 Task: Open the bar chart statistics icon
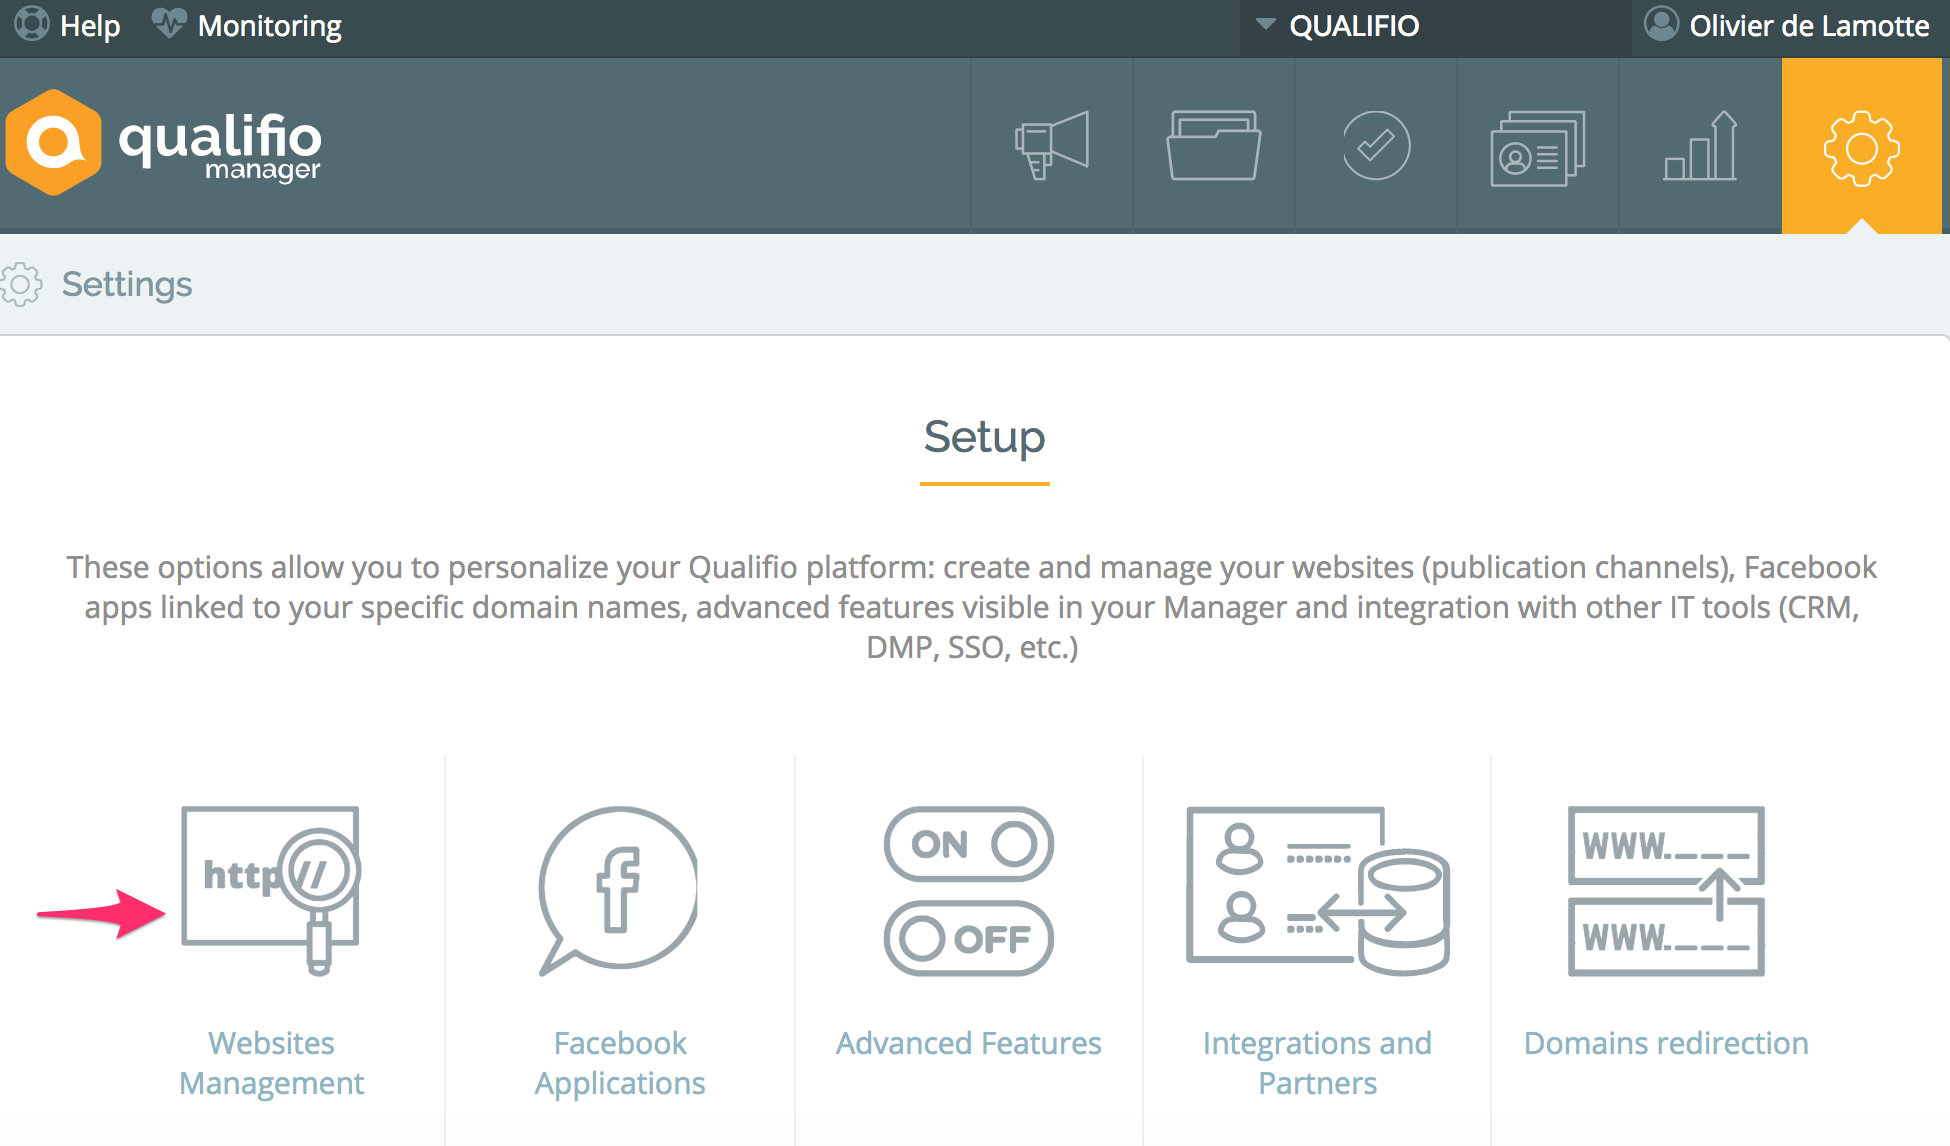click(x=1700, y=146)
